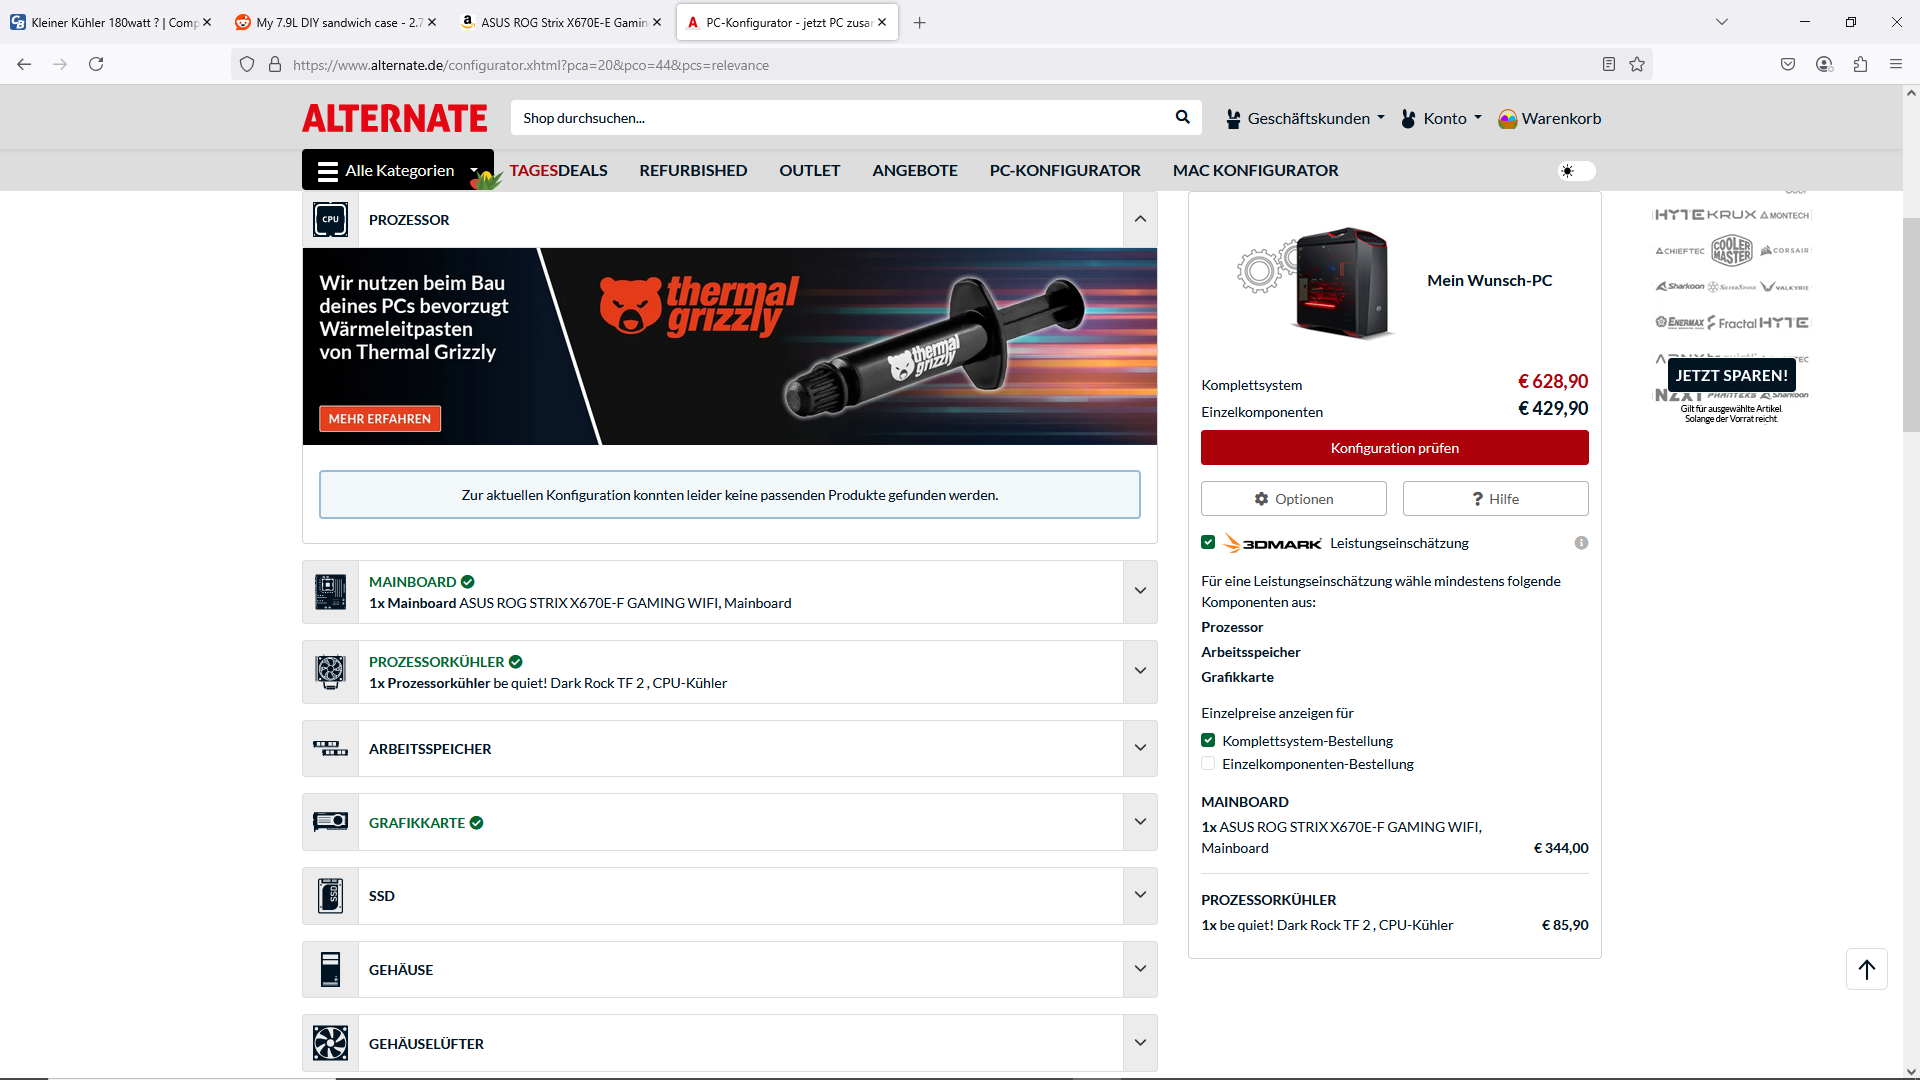Toggle the dark mode switch
This screenshot has height=1080, width=1920.
[x=1576, y=171]
